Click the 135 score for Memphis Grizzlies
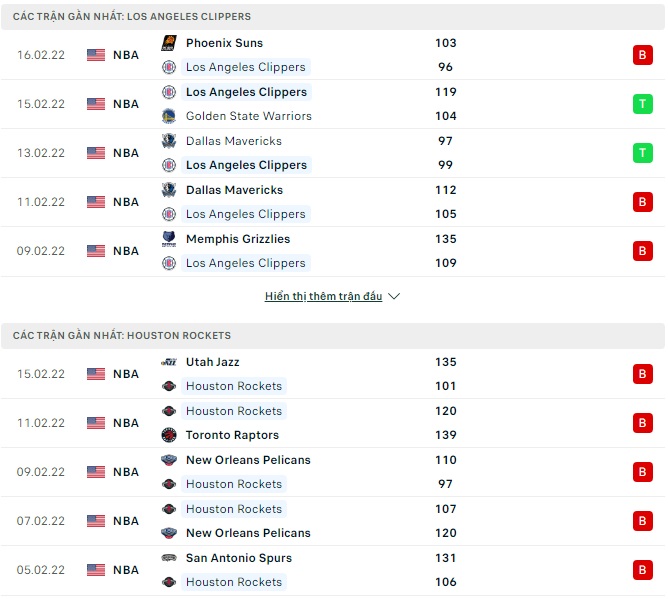 [446, 239]
